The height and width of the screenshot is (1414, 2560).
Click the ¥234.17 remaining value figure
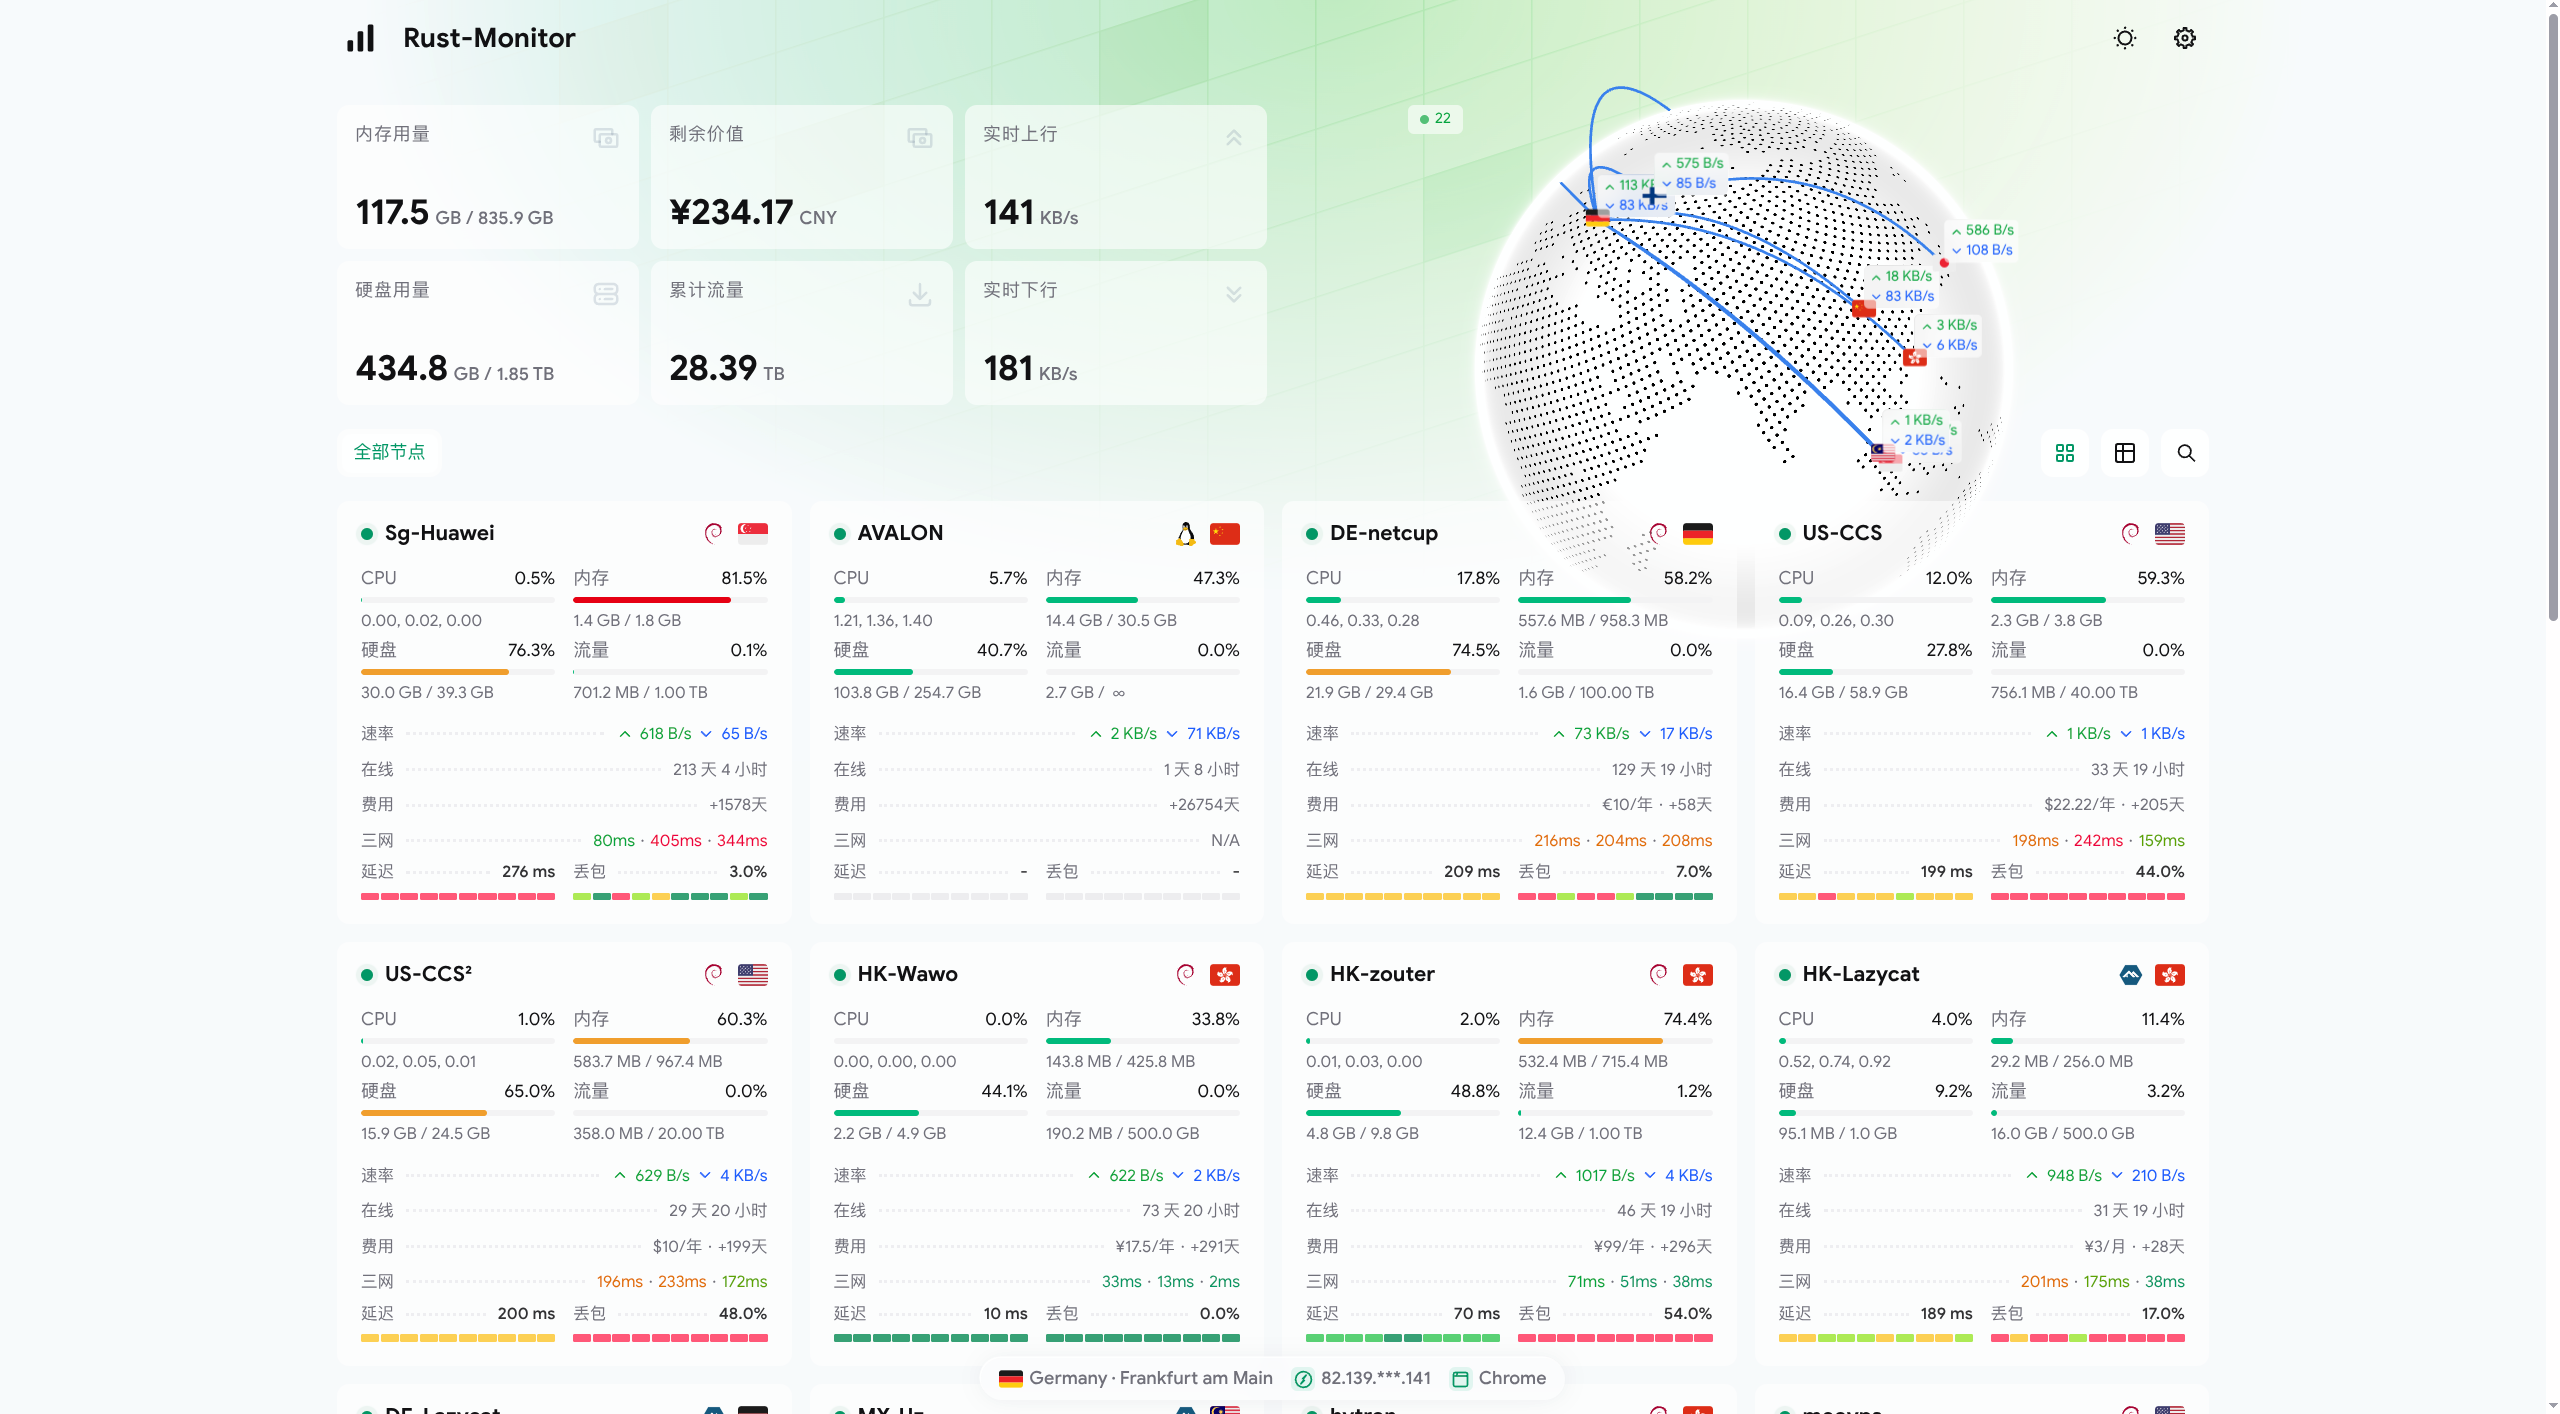[x=731, y=212]
